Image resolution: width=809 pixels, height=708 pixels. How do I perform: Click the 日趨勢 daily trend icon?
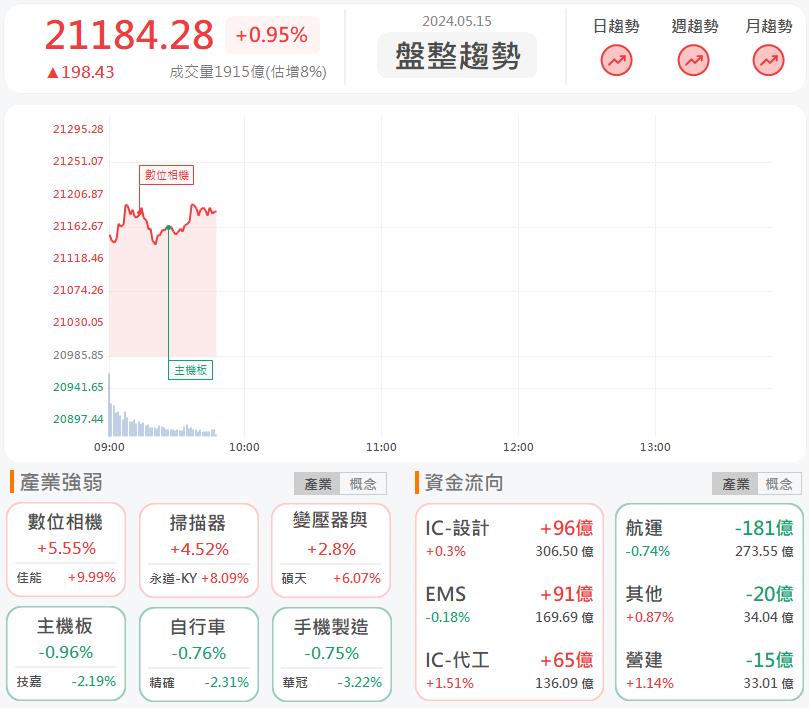click(x=617, y=60)
